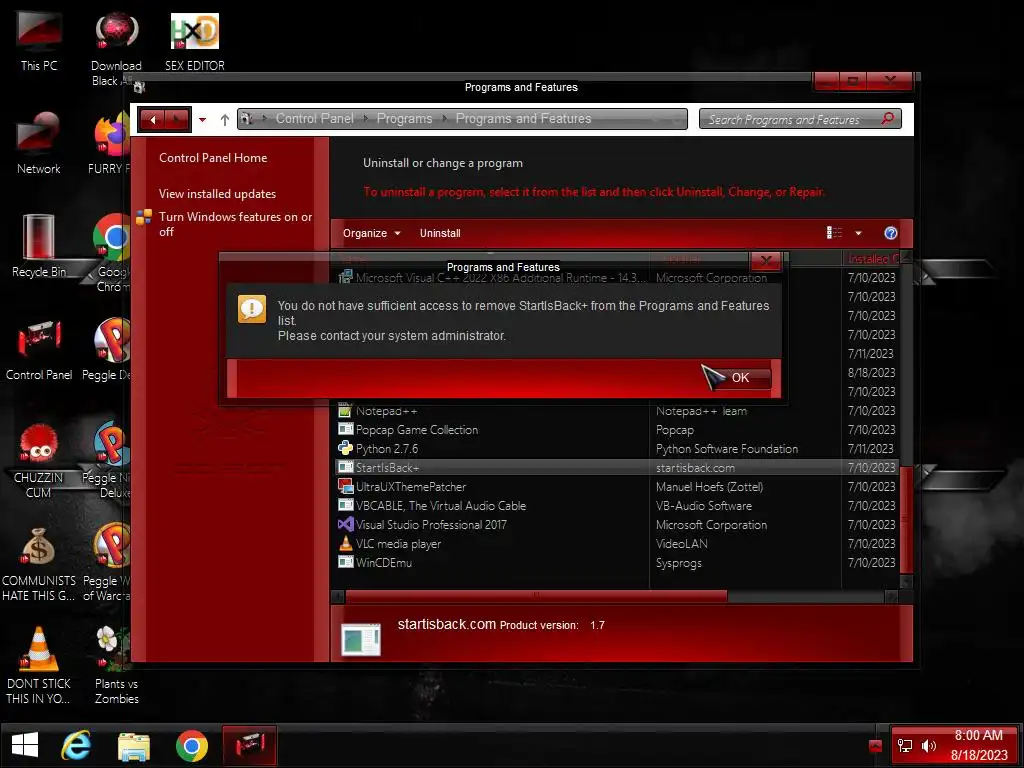1024x768 pixels.
Task: Open the Organize dropdown menu
Action: click(371, 233)
